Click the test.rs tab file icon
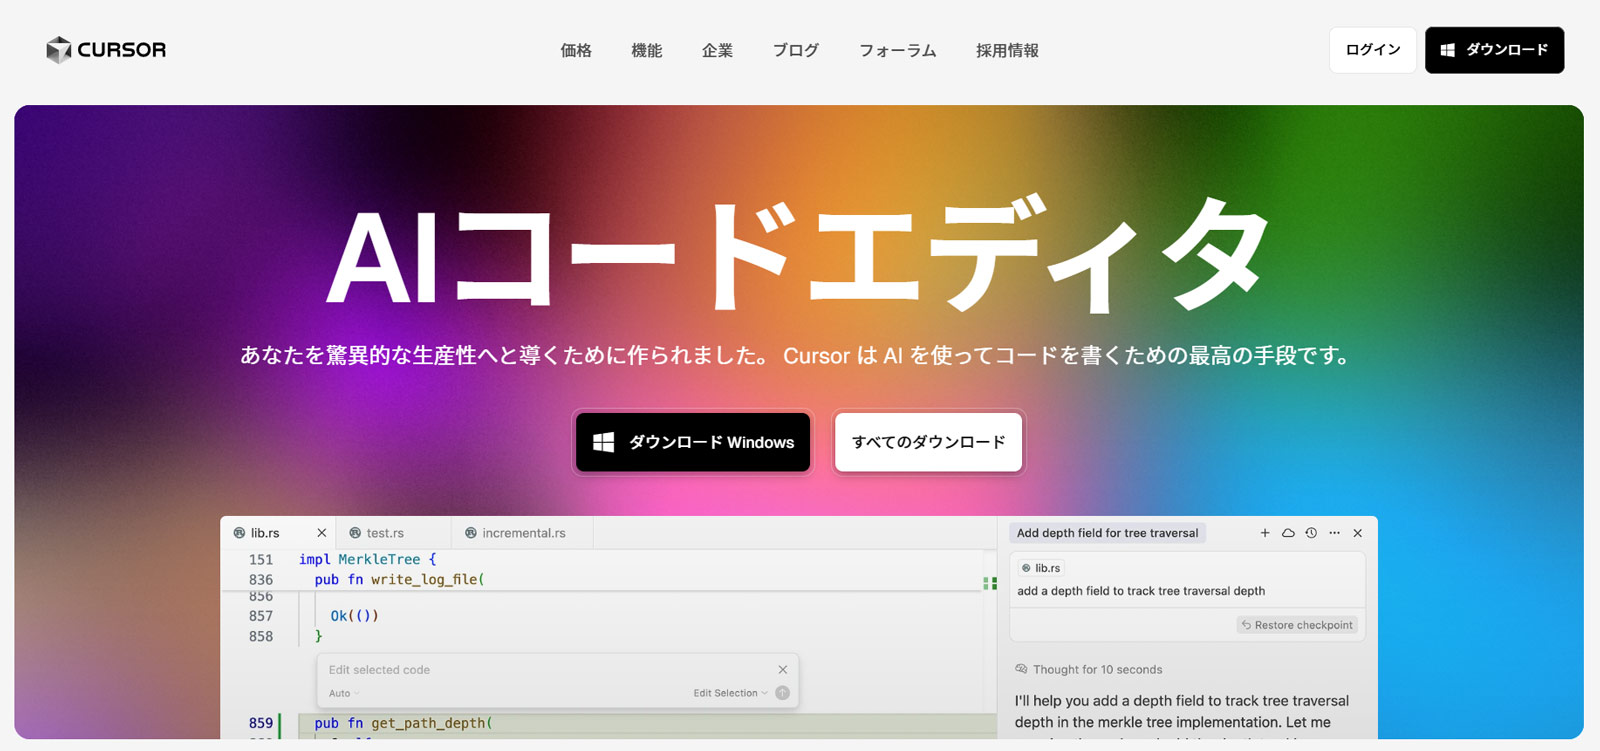 coord(355,533)
